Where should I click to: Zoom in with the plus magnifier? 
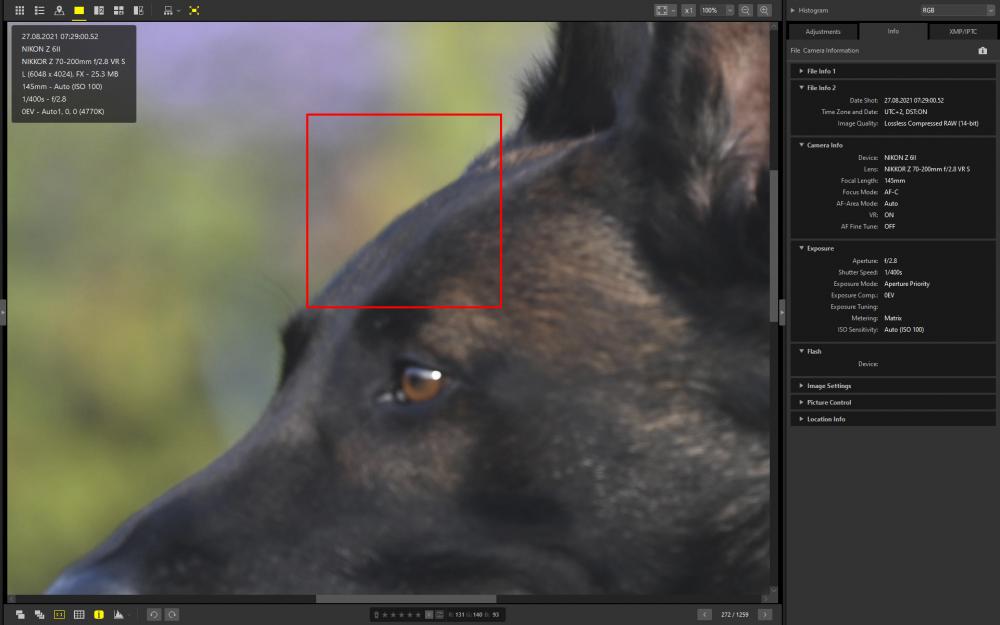764,10
